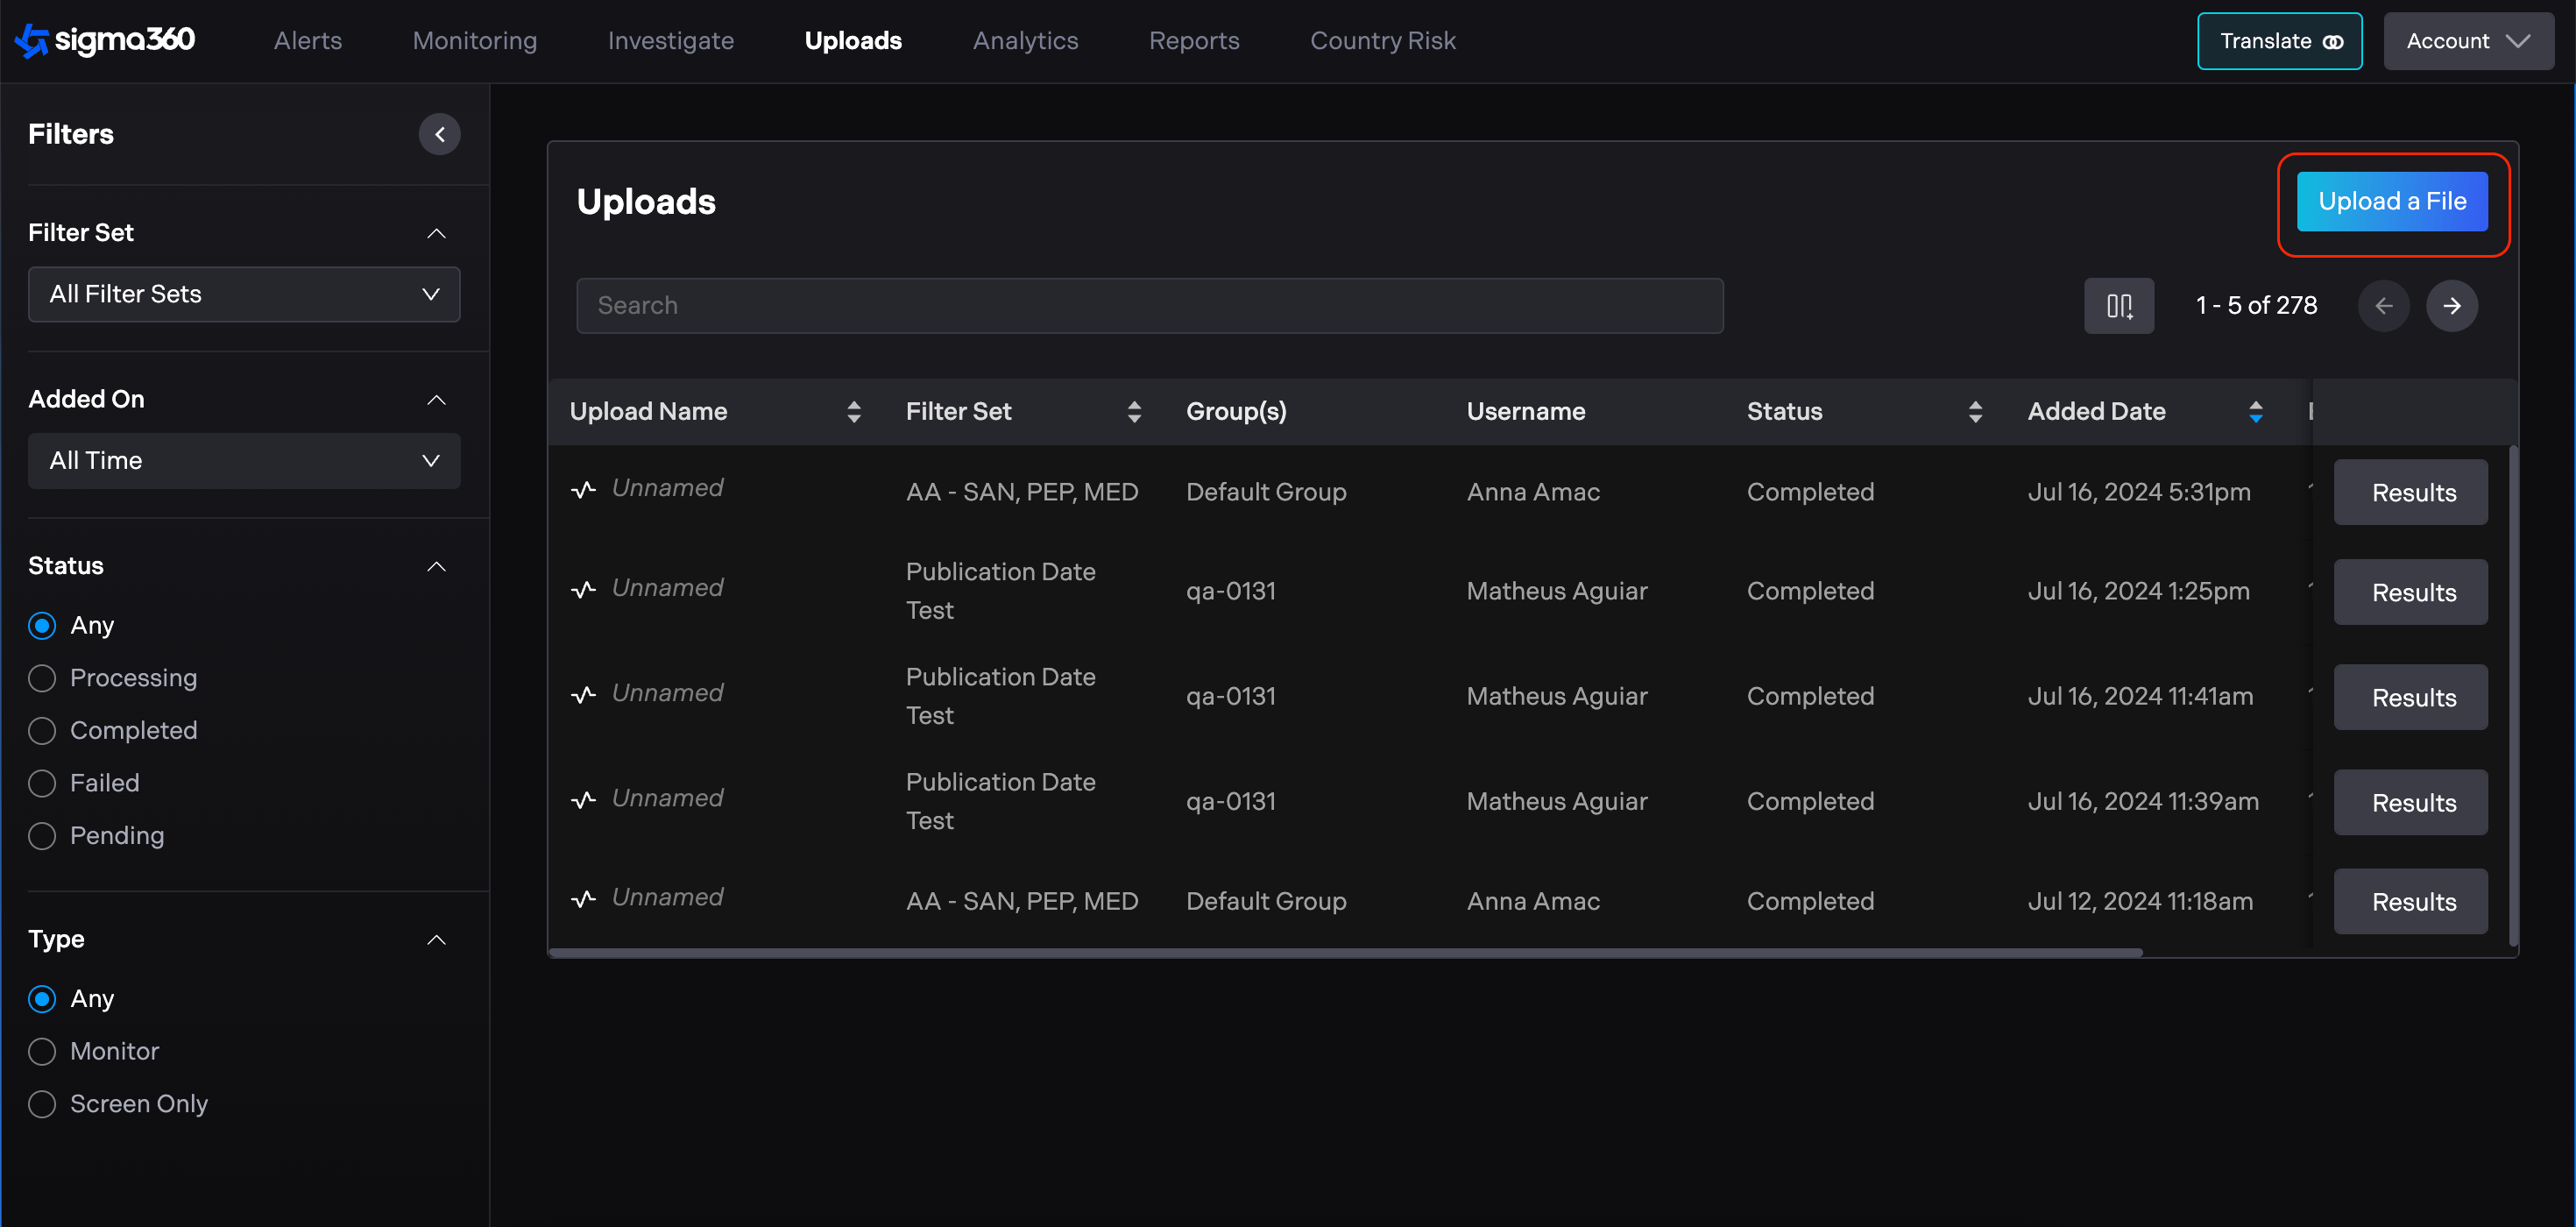Sort by Upload Name column arrows

[x=853, y=411]
